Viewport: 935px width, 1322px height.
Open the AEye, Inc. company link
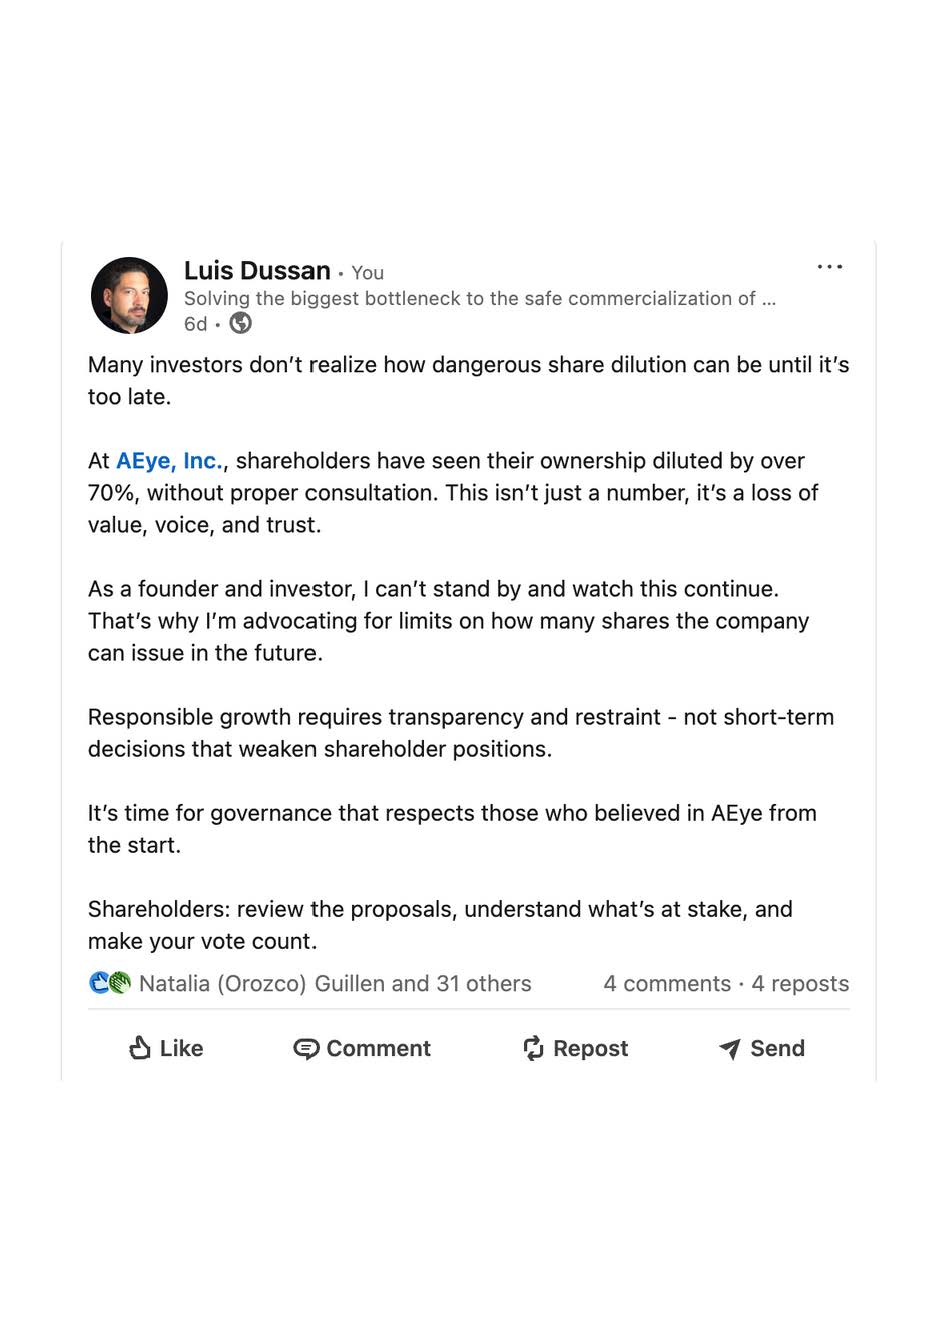click(169, 461)
